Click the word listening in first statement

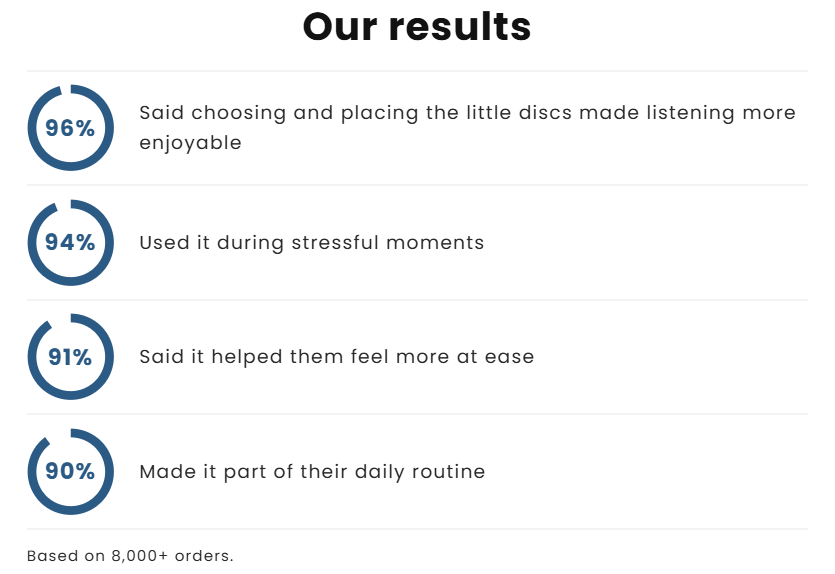691,113
